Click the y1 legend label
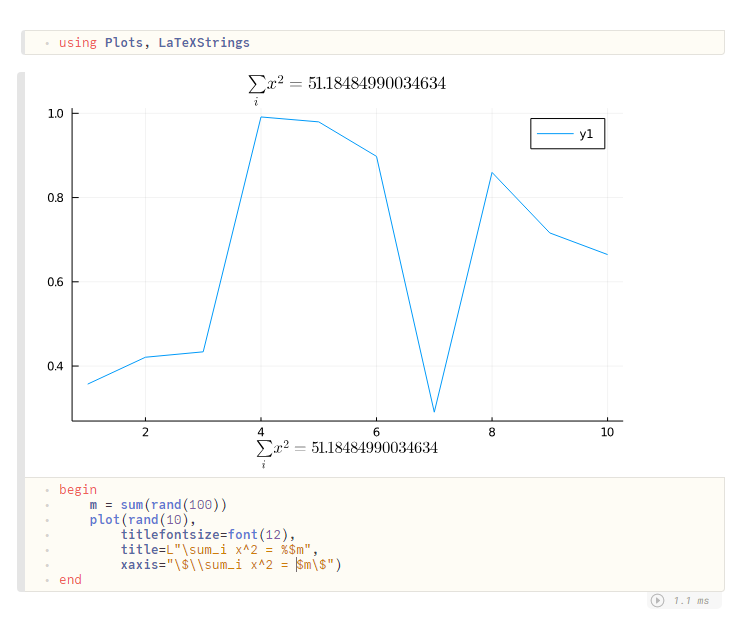 pyautogui.click(x=586, y=134)
